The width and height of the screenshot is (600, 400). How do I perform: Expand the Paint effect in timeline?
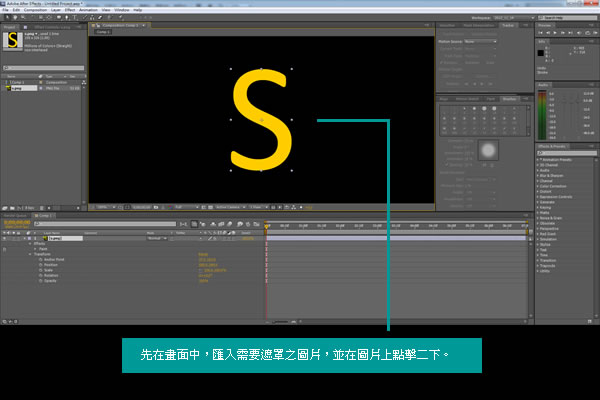[x=36, y=249]
